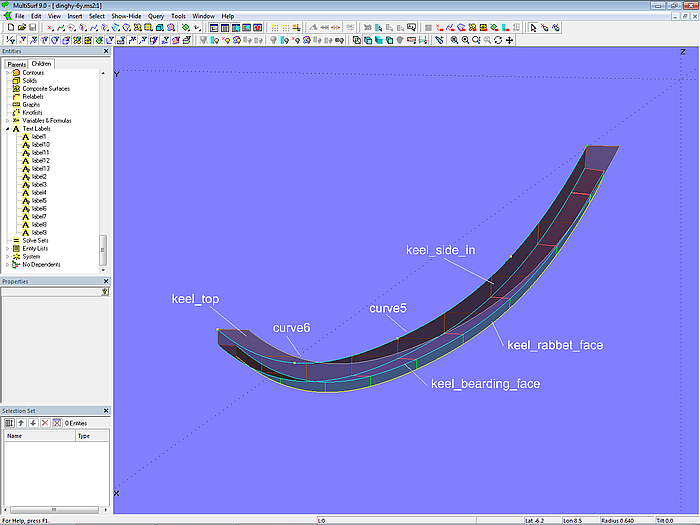Click the zoom in magnifier icon
This screenshot has height=525, width=700.
click(454, 40)
